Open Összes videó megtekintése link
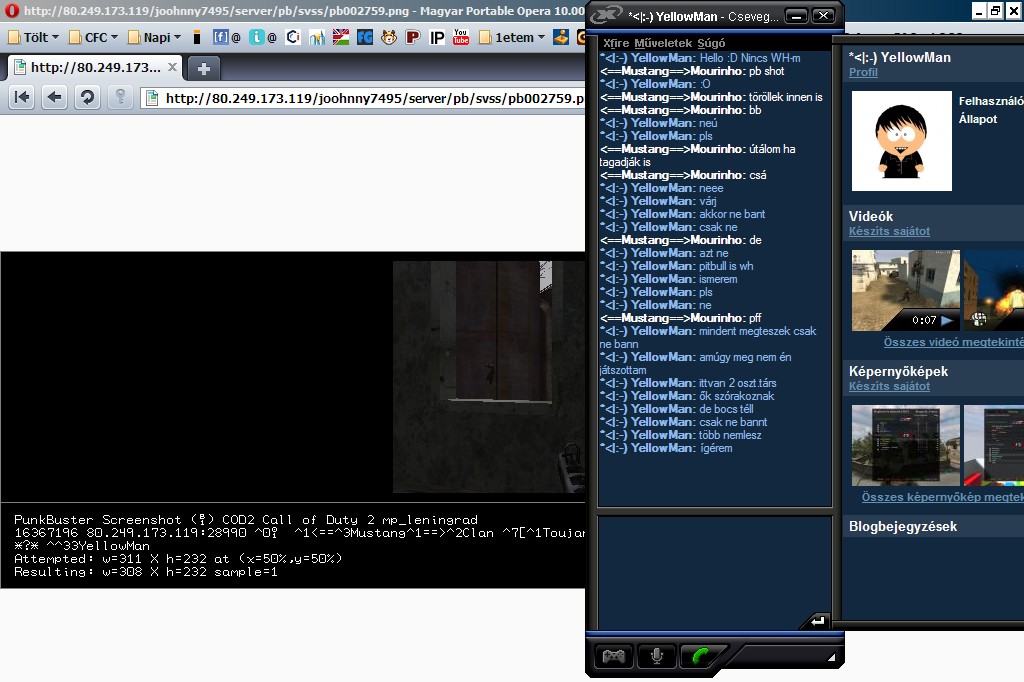 point(953,342)
